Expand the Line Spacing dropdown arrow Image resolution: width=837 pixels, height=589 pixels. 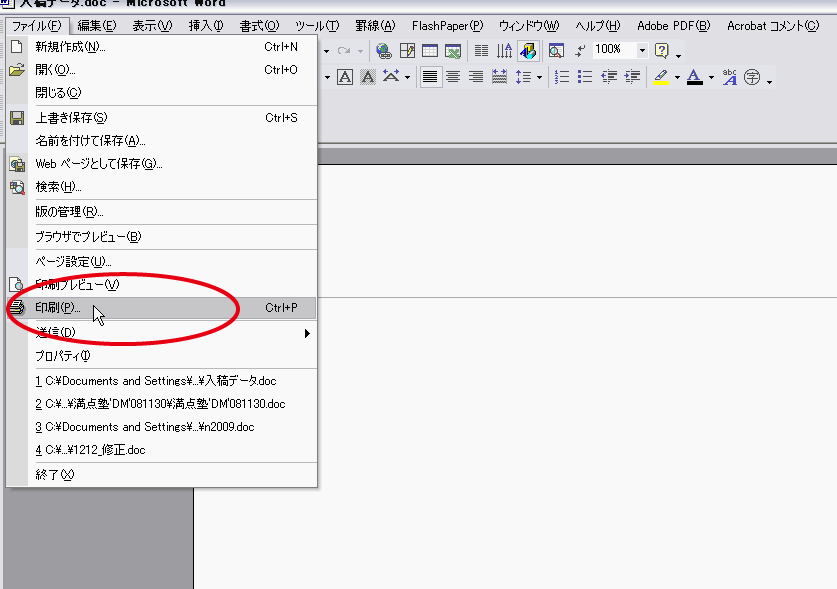(539, 77)
